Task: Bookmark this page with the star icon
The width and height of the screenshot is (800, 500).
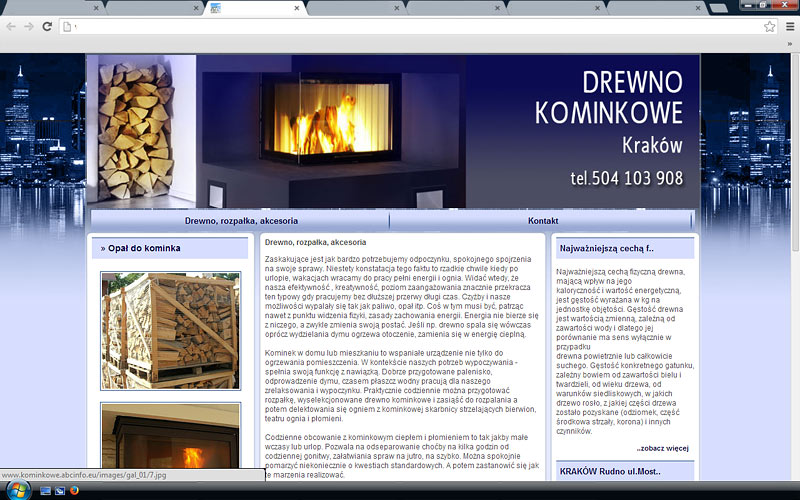Action: (769, 27)
